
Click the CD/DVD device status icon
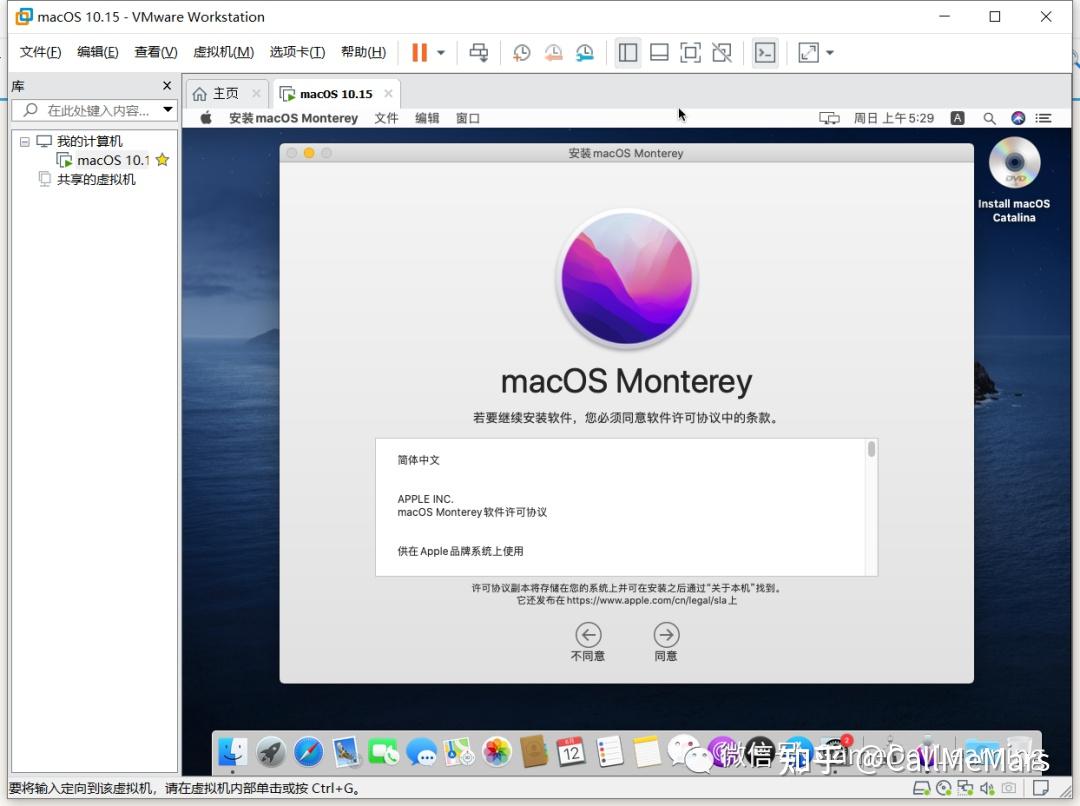[944, 787]
